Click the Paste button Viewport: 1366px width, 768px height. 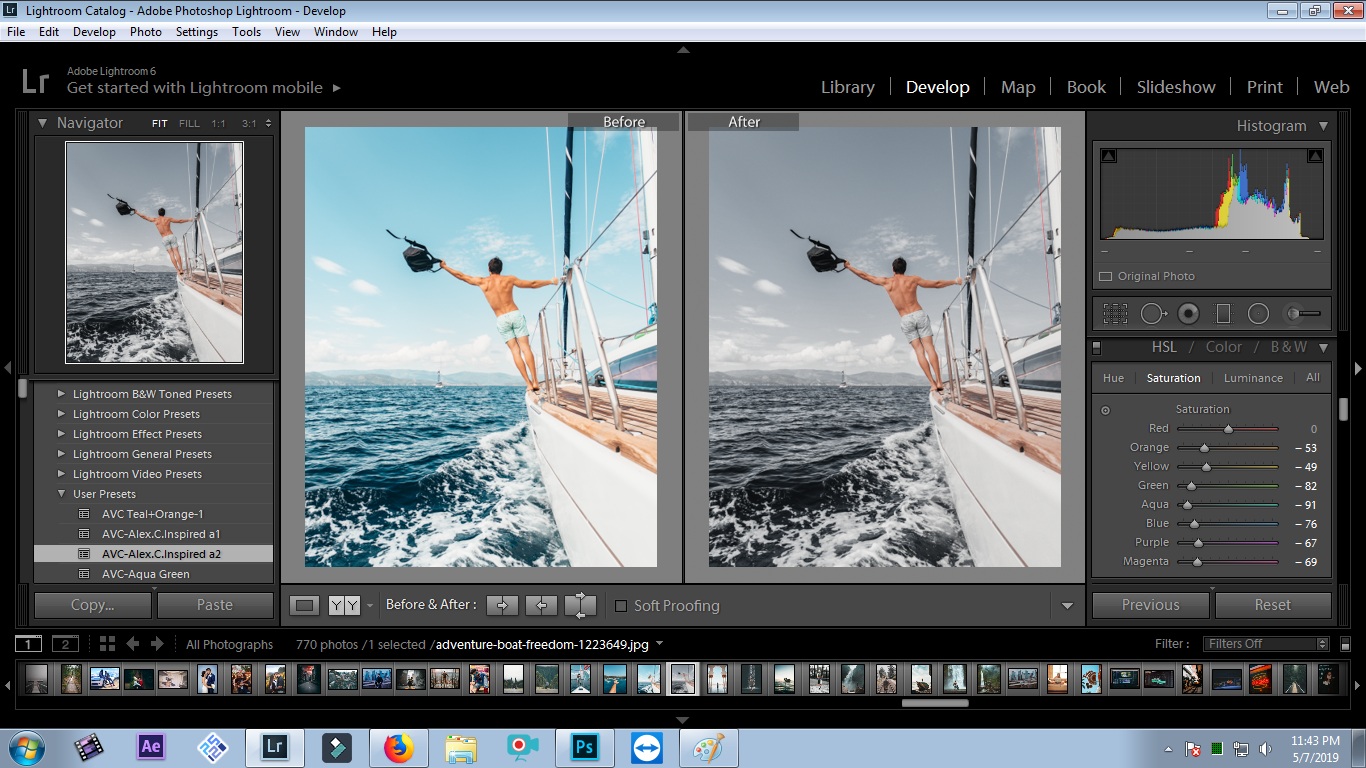click(215, 605)
